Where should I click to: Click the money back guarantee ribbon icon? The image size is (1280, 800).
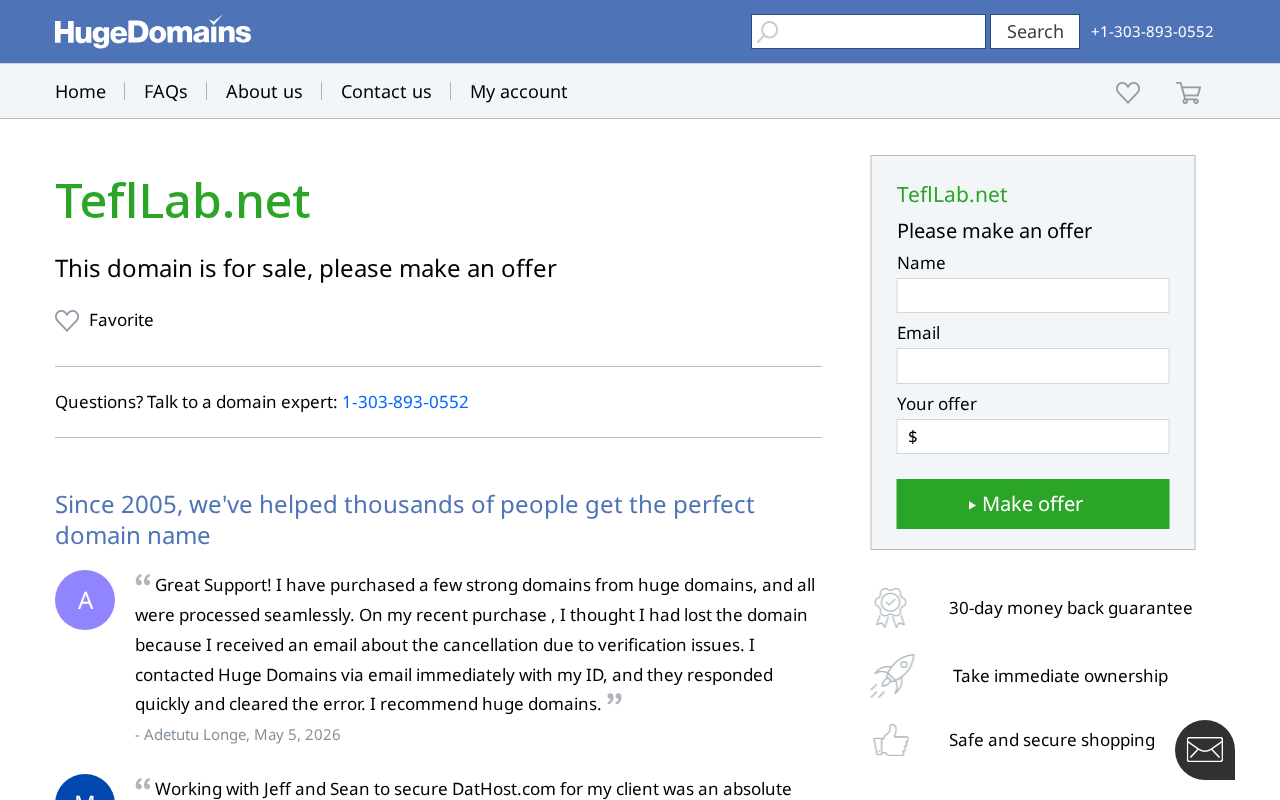[x=890, y=607]
